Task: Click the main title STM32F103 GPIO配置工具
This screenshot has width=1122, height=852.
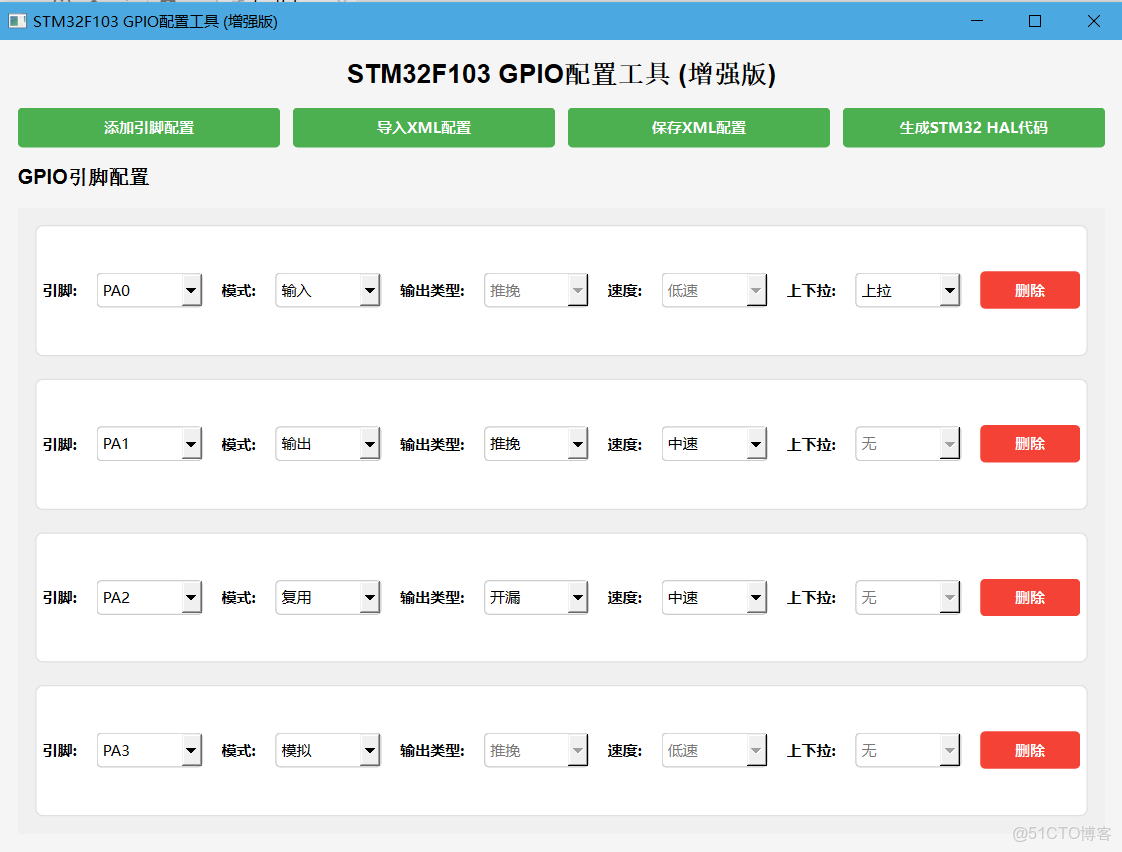Action: click(561, 74)
